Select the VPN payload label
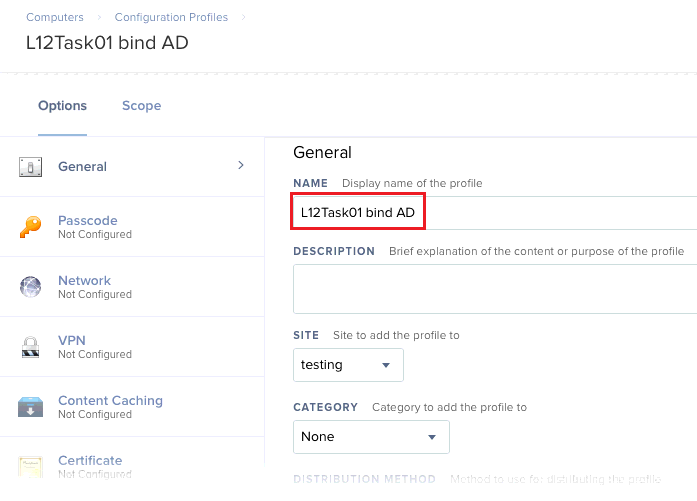Image resolution: width=697 pixels, height=501 pixels. pyautogui.click(x=72, y=341)
